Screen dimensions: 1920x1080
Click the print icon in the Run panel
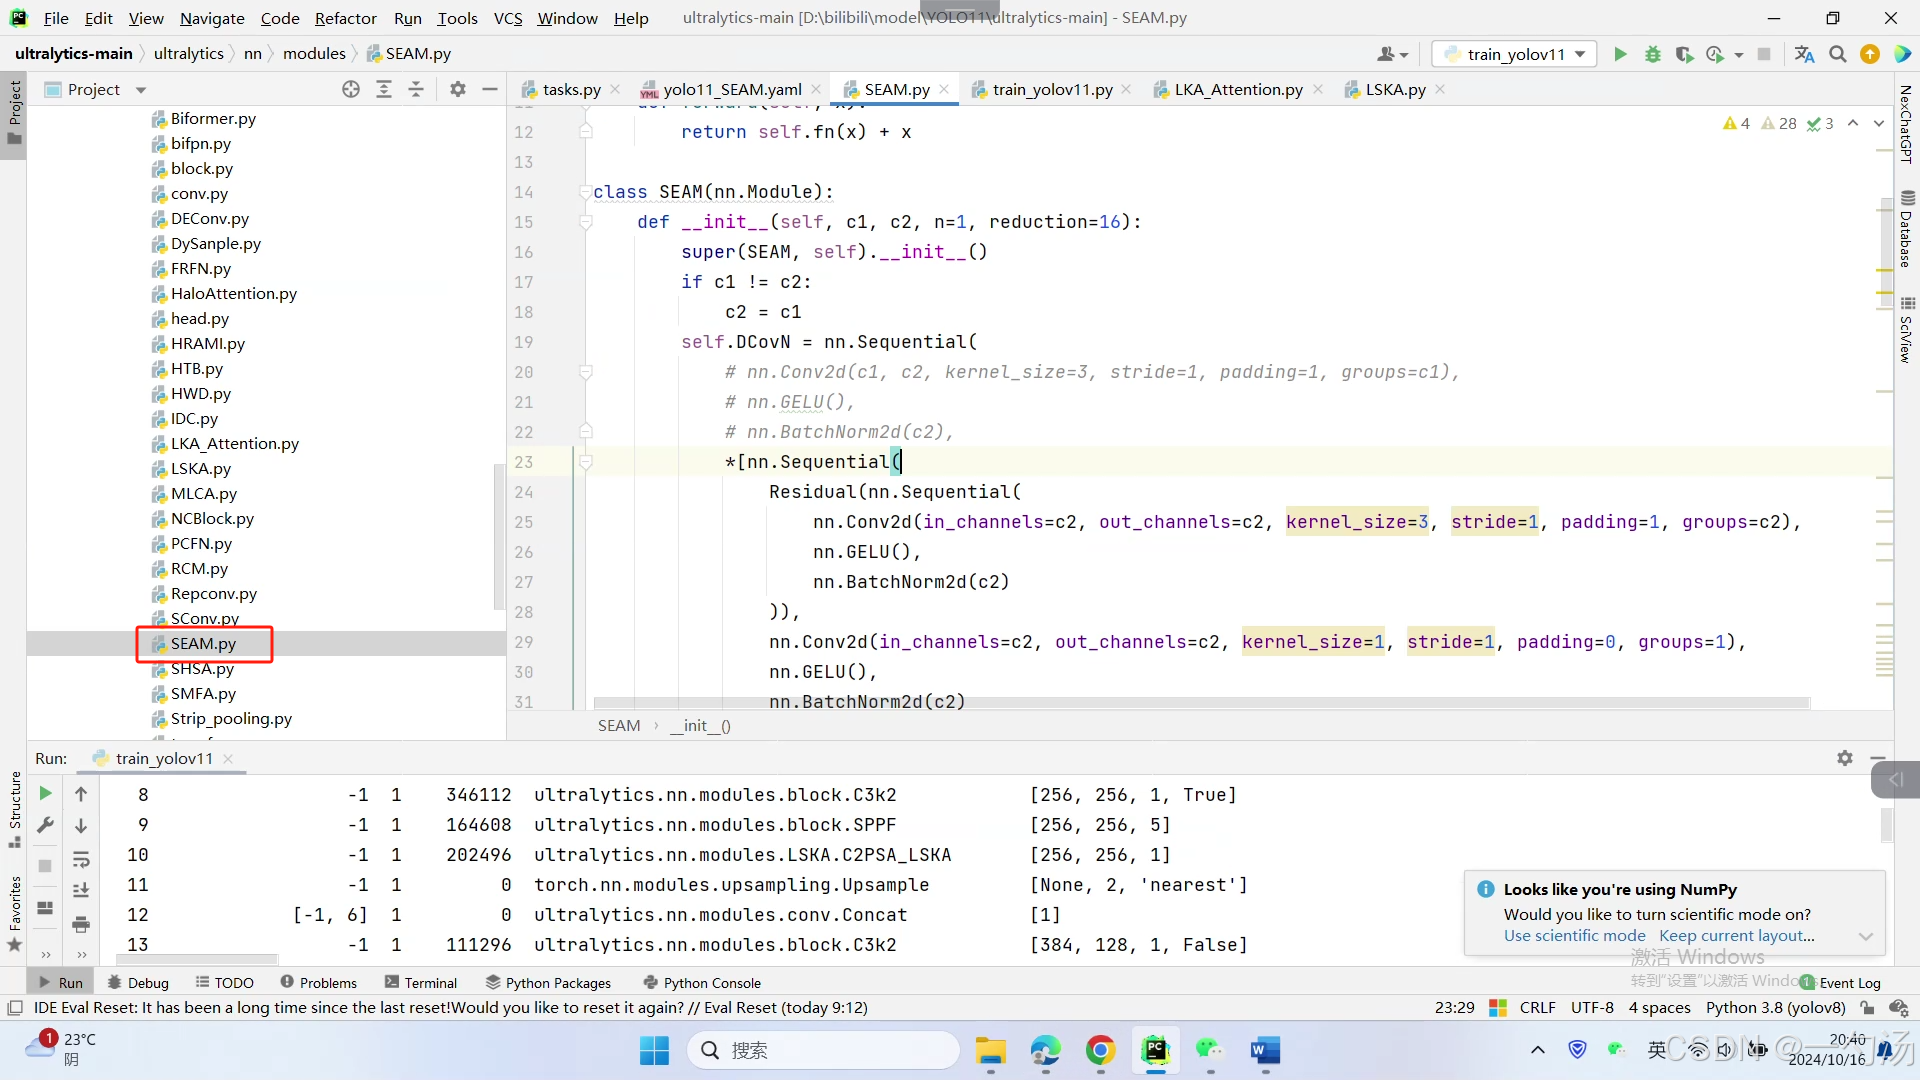[x=81, y=923]
